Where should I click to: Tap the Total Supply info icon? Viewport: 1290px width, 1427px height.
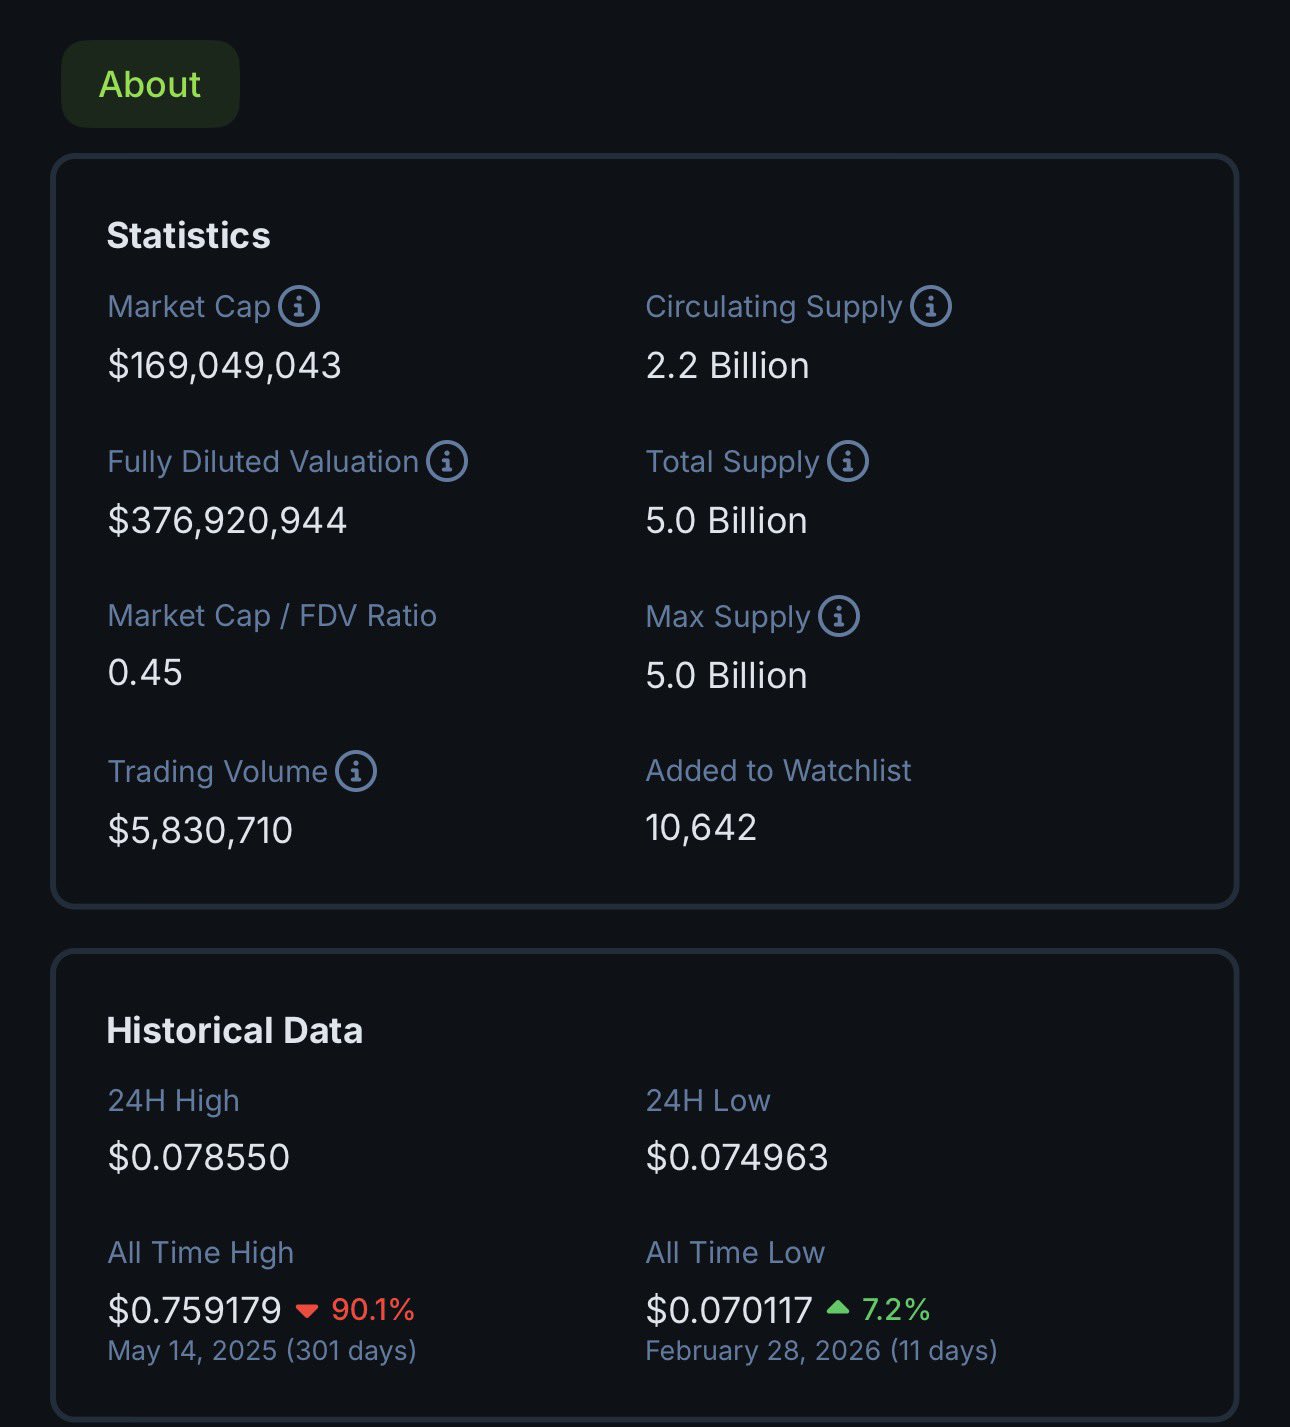click(x=848, y=461)
